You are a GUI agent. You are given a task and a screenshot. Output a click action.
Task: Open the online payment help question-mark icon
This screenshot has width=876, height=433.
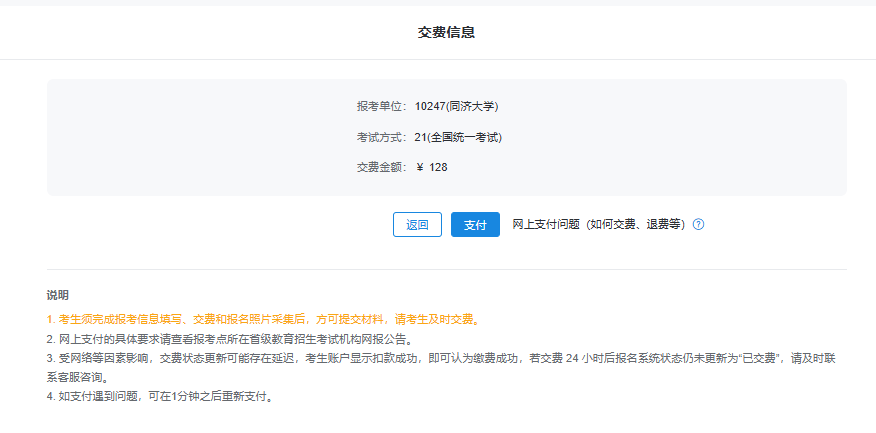point(698,225)
